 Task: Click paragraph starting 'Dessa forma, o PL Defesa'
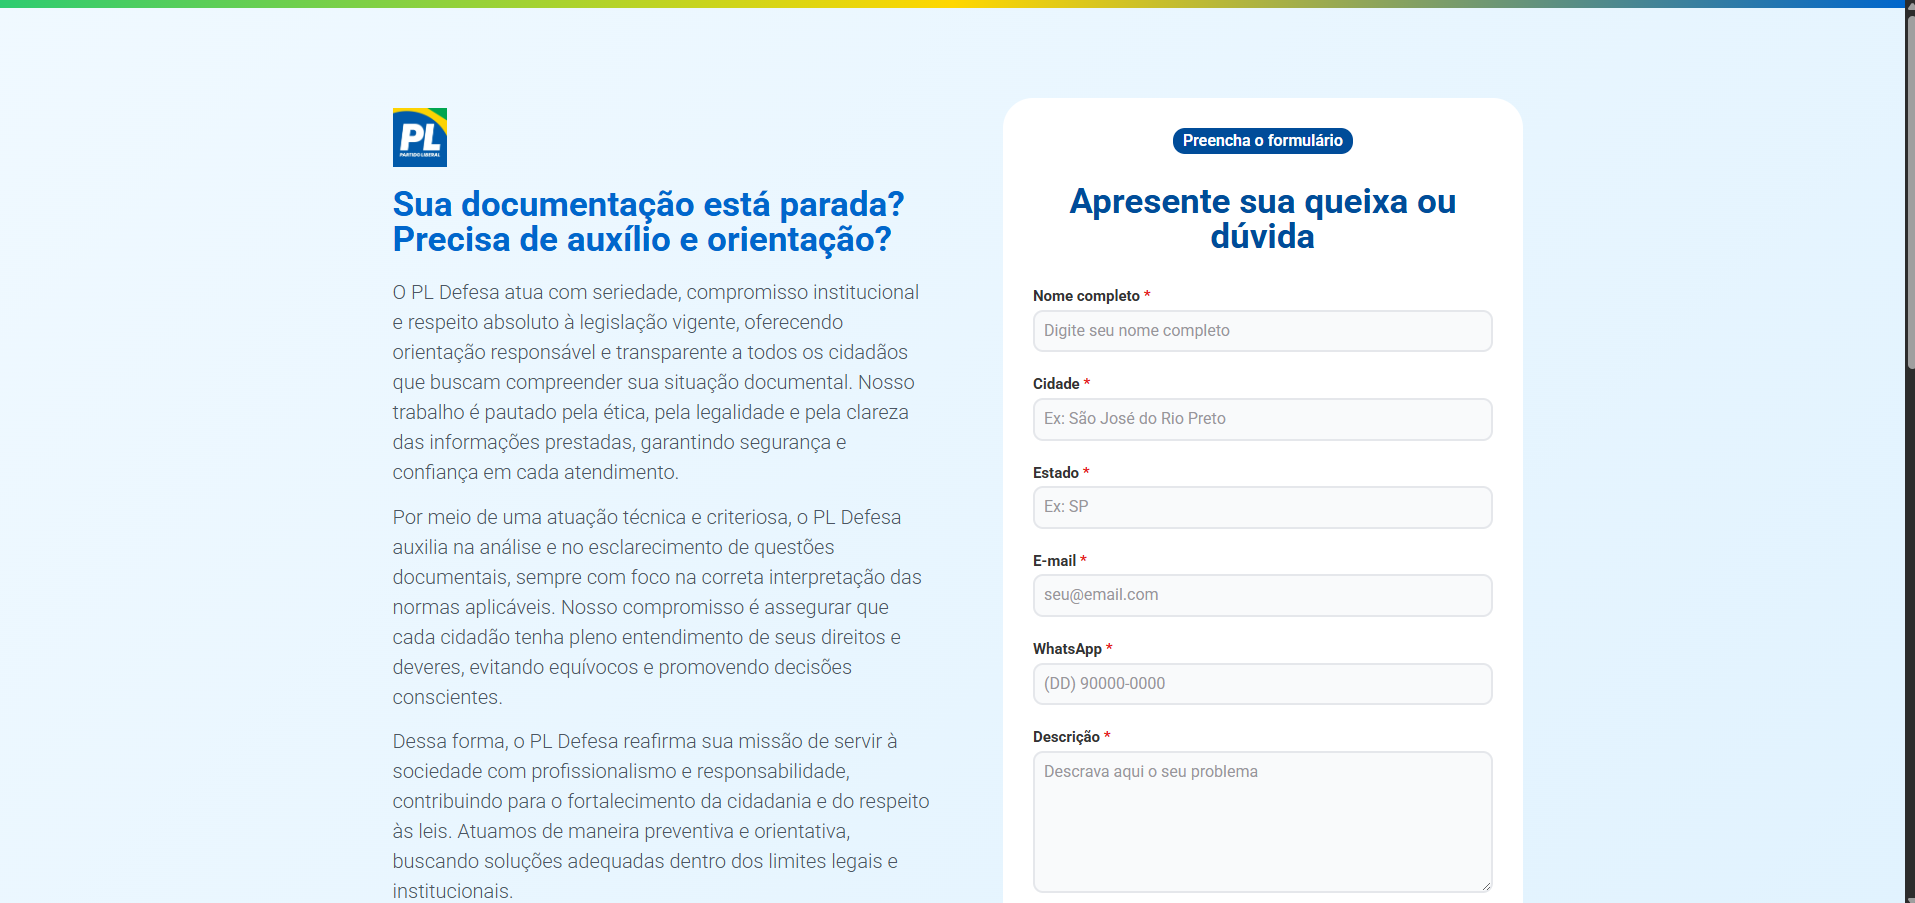click(661, 816)
